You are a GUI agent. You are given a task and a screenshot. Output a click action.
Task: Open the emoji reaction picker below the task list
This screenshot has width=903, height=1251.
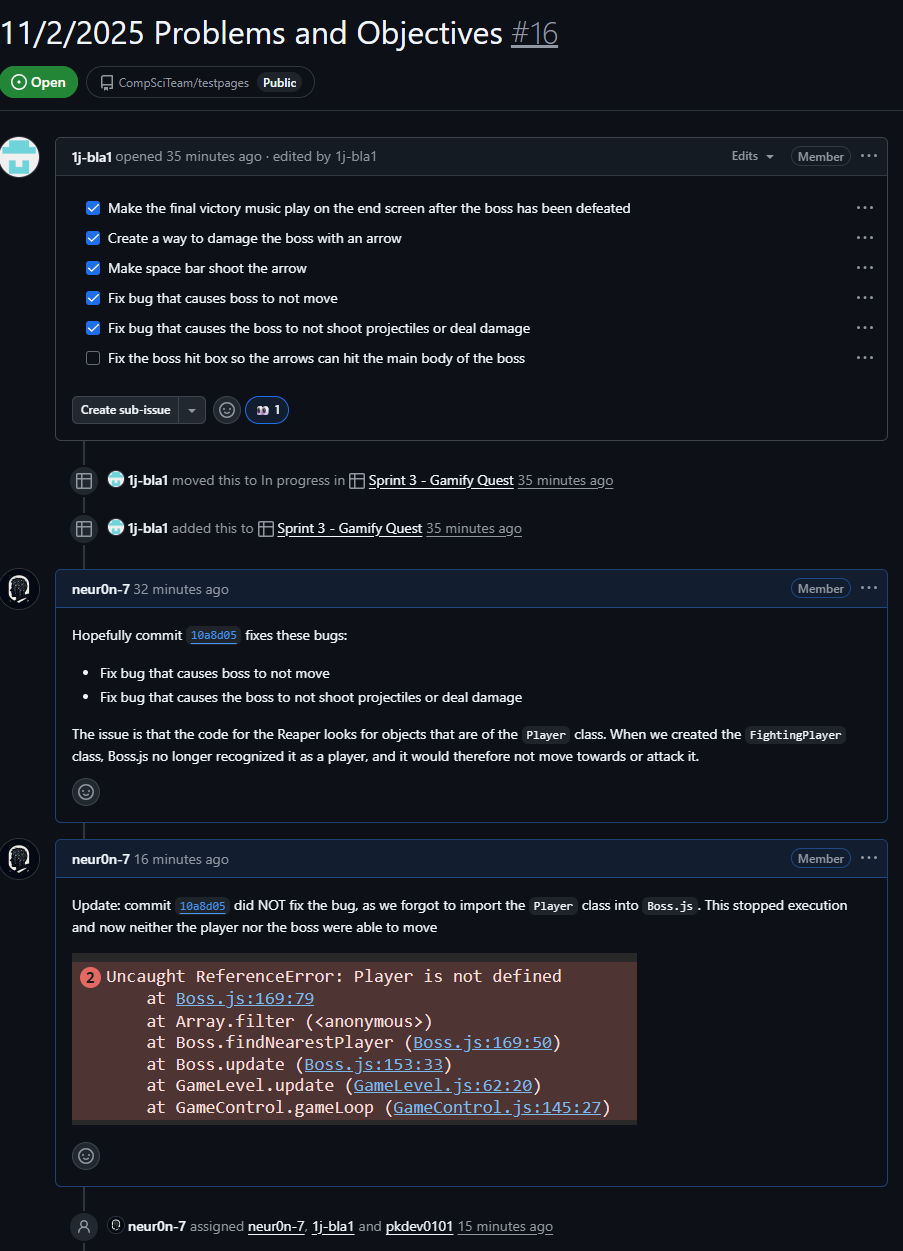pyautogui.click(x=226, y=409)
